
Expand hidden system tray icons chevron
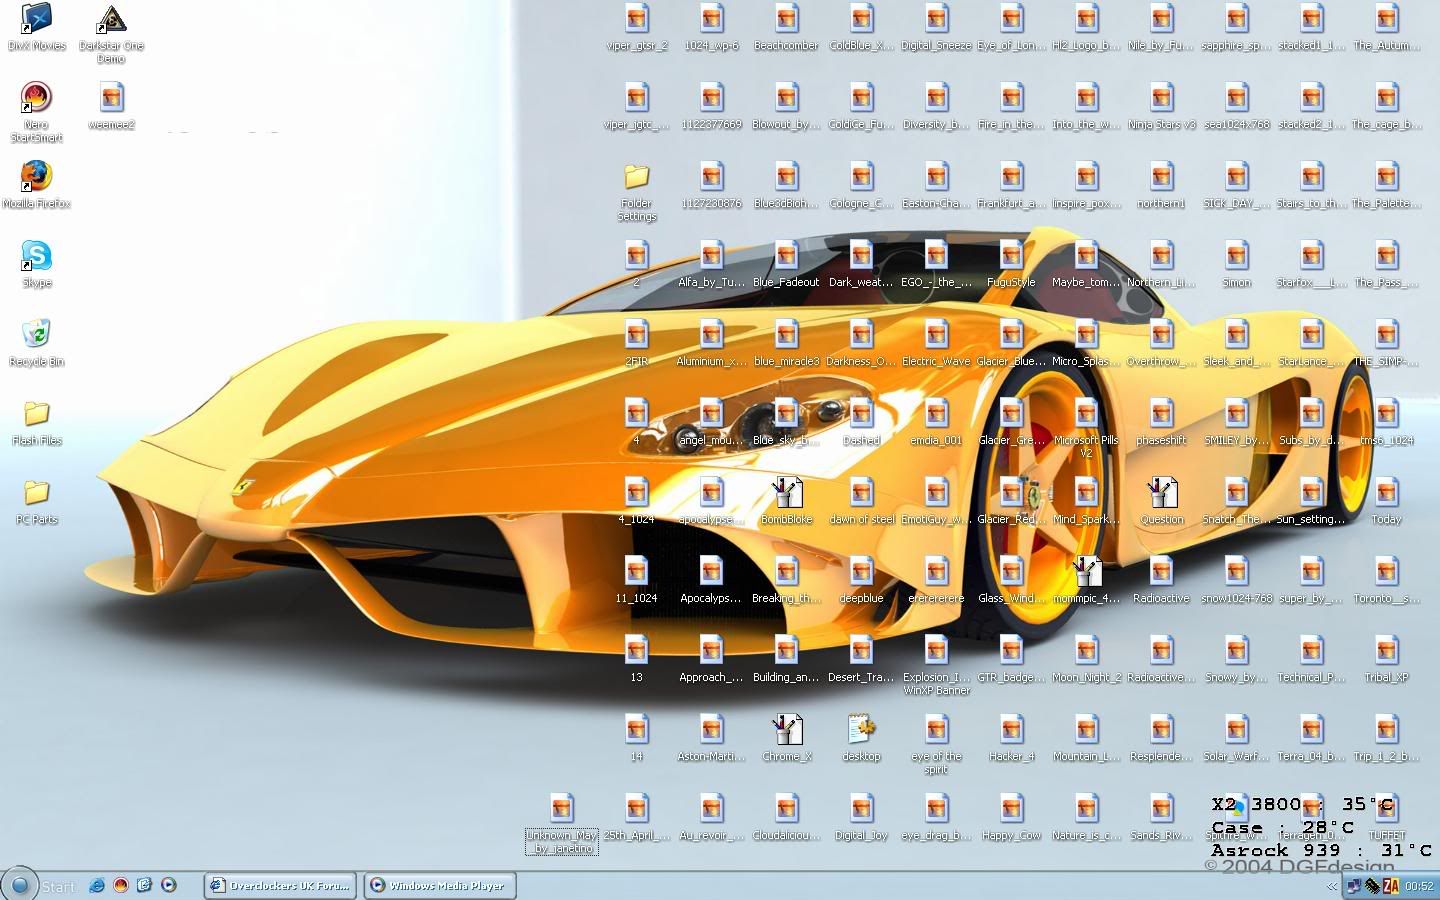[x=1331, y=886]
